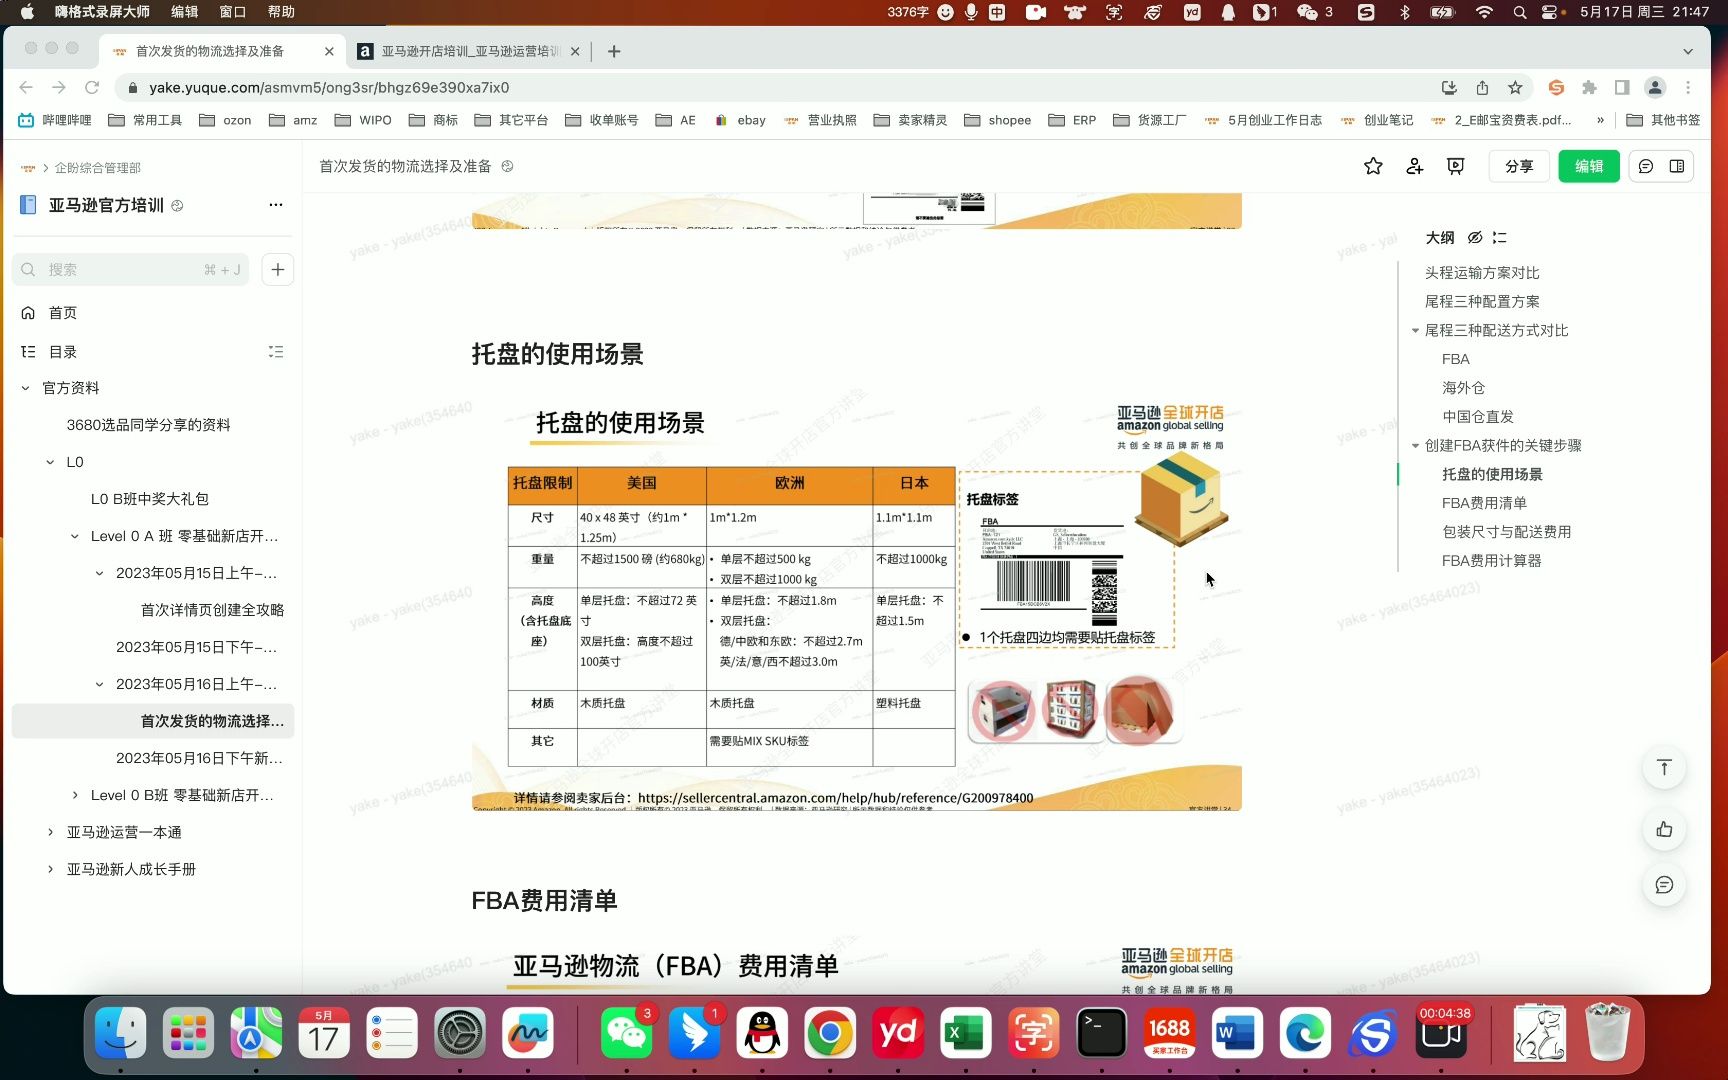The image size is (1728, 1080).
Task: Select the 首次发货的物流选择及准备 browser tab
Action: (222, 51)
